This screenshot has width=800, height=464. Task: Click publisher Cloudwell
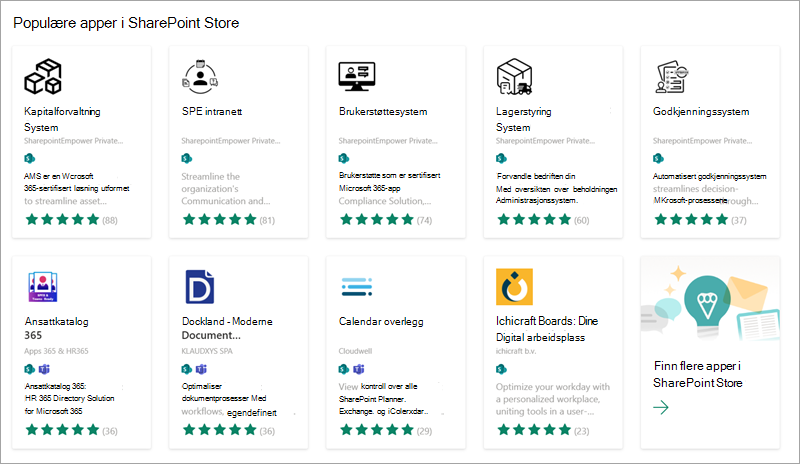tap(355, 351)
